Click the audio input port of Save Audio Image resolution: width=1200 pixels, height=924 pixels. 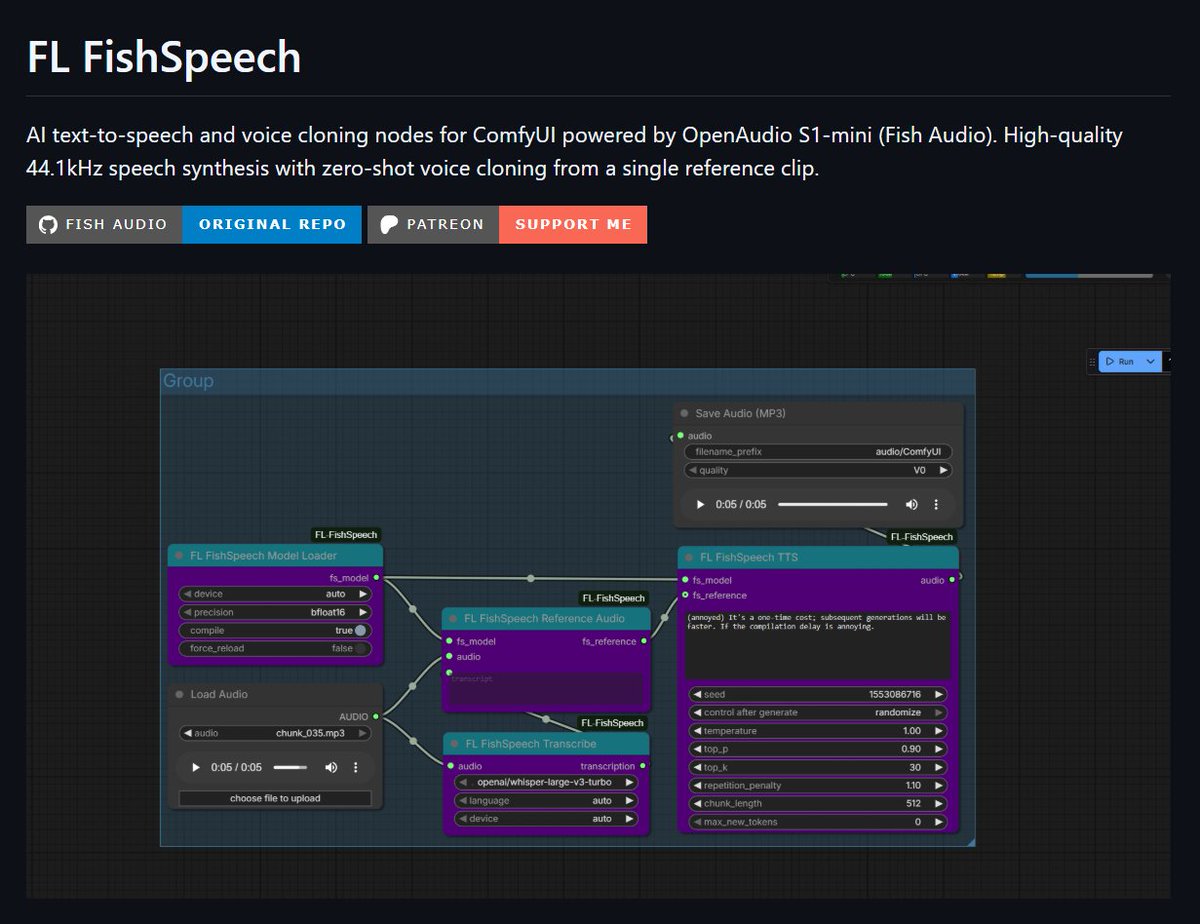click(680, 435)
